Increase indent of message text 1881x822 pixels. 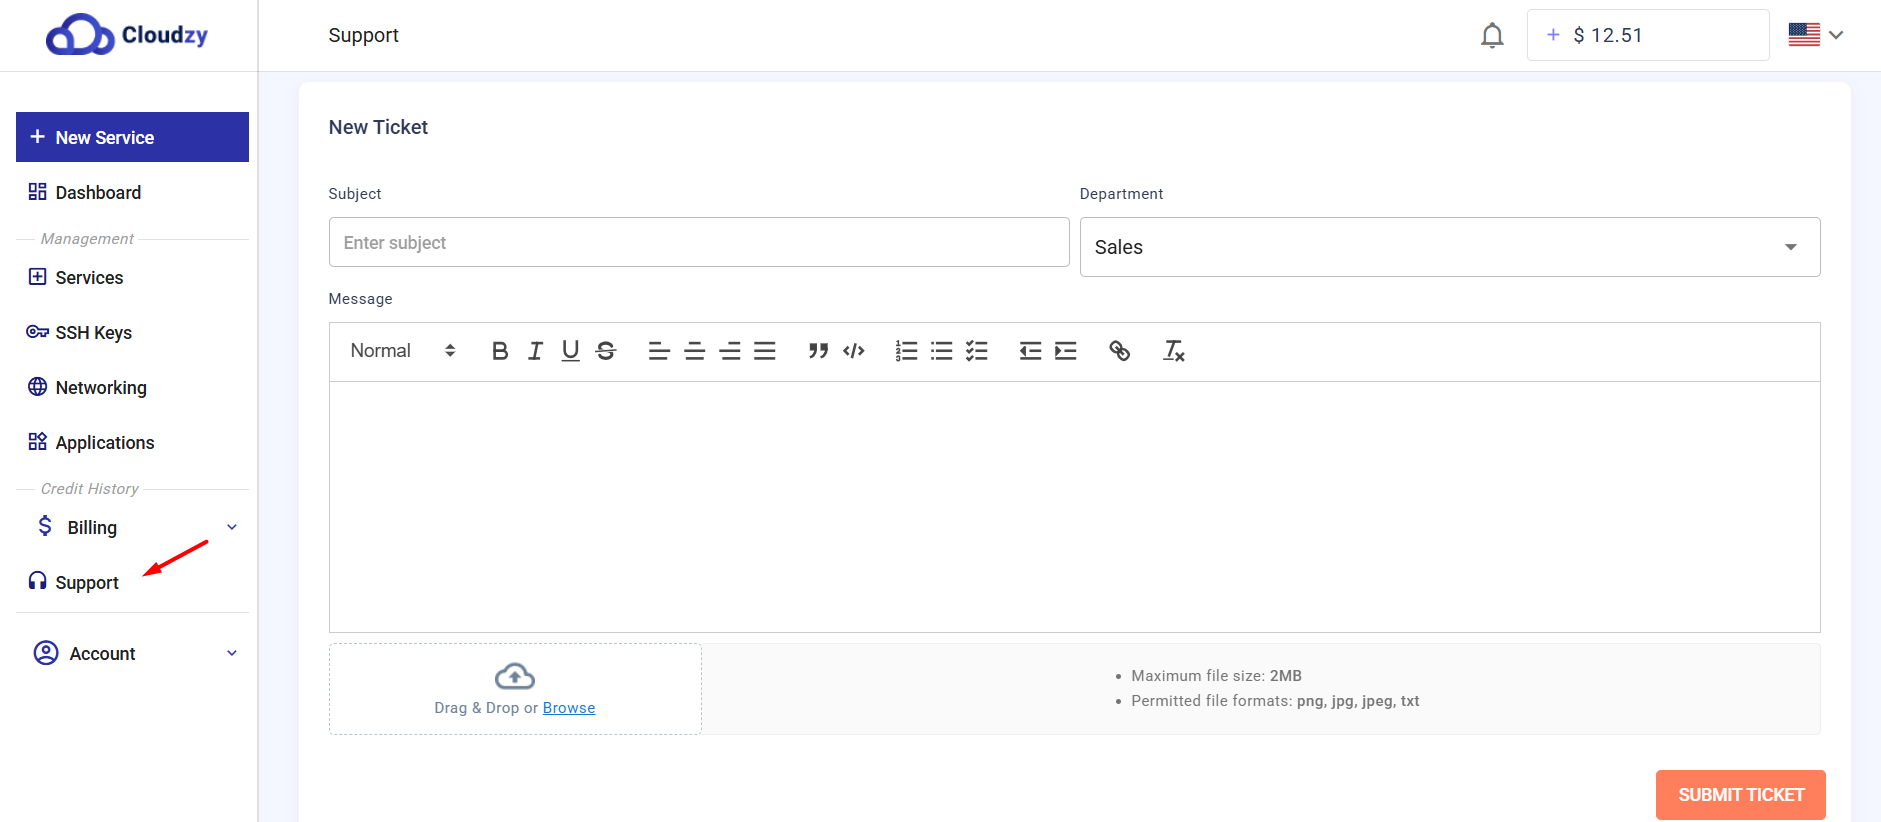coord(1065,351)
